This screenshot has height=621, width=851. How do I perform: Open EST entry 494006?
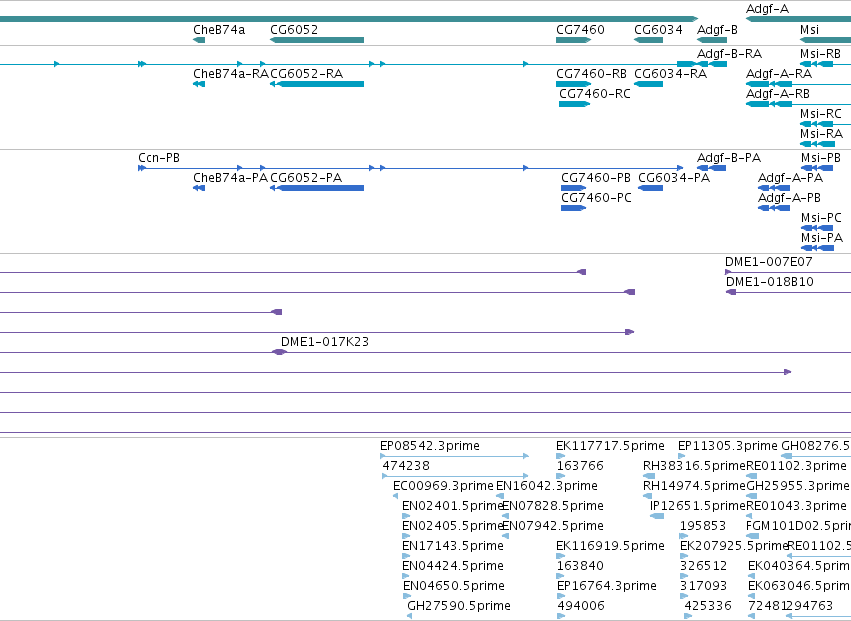[x=581, y=606]
